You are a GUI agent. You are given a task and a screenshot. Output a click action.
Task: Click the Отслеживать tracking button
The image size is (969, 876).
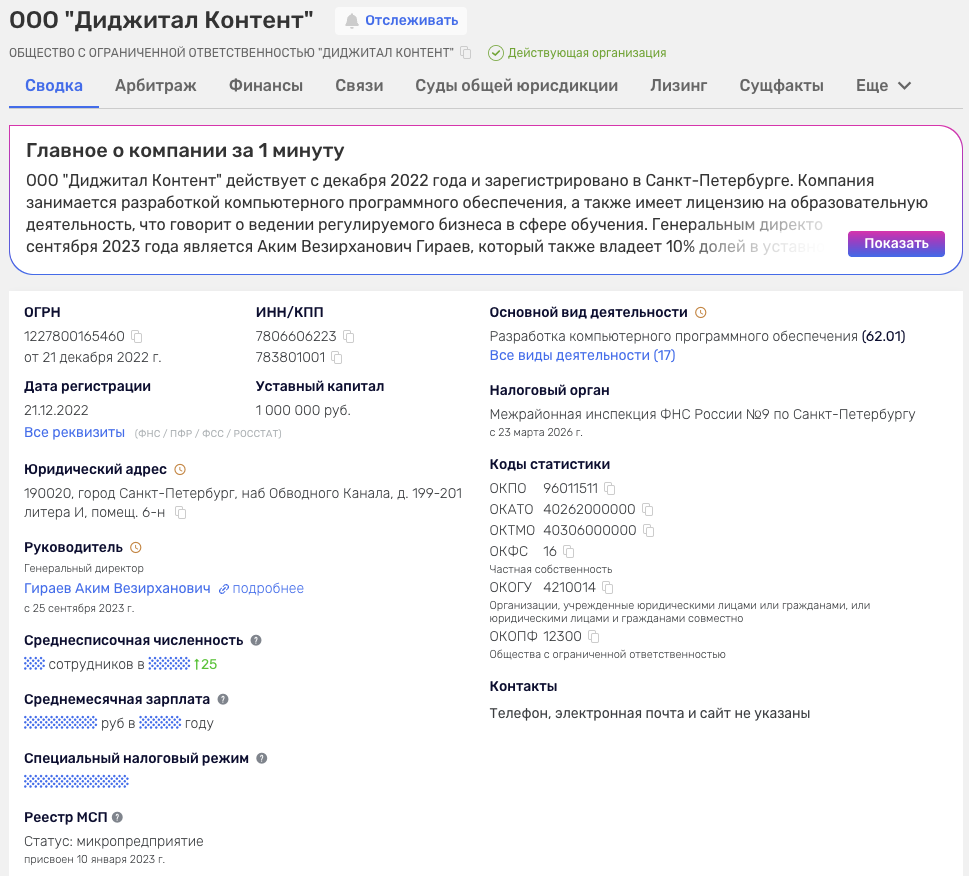[x=401, y=20]
